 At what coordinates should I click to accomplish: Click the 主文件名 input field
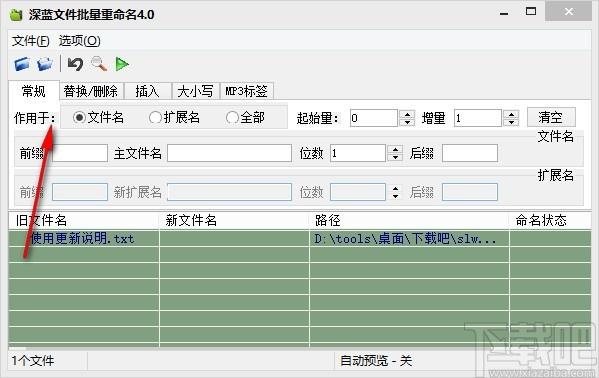[x=229, y=153]
